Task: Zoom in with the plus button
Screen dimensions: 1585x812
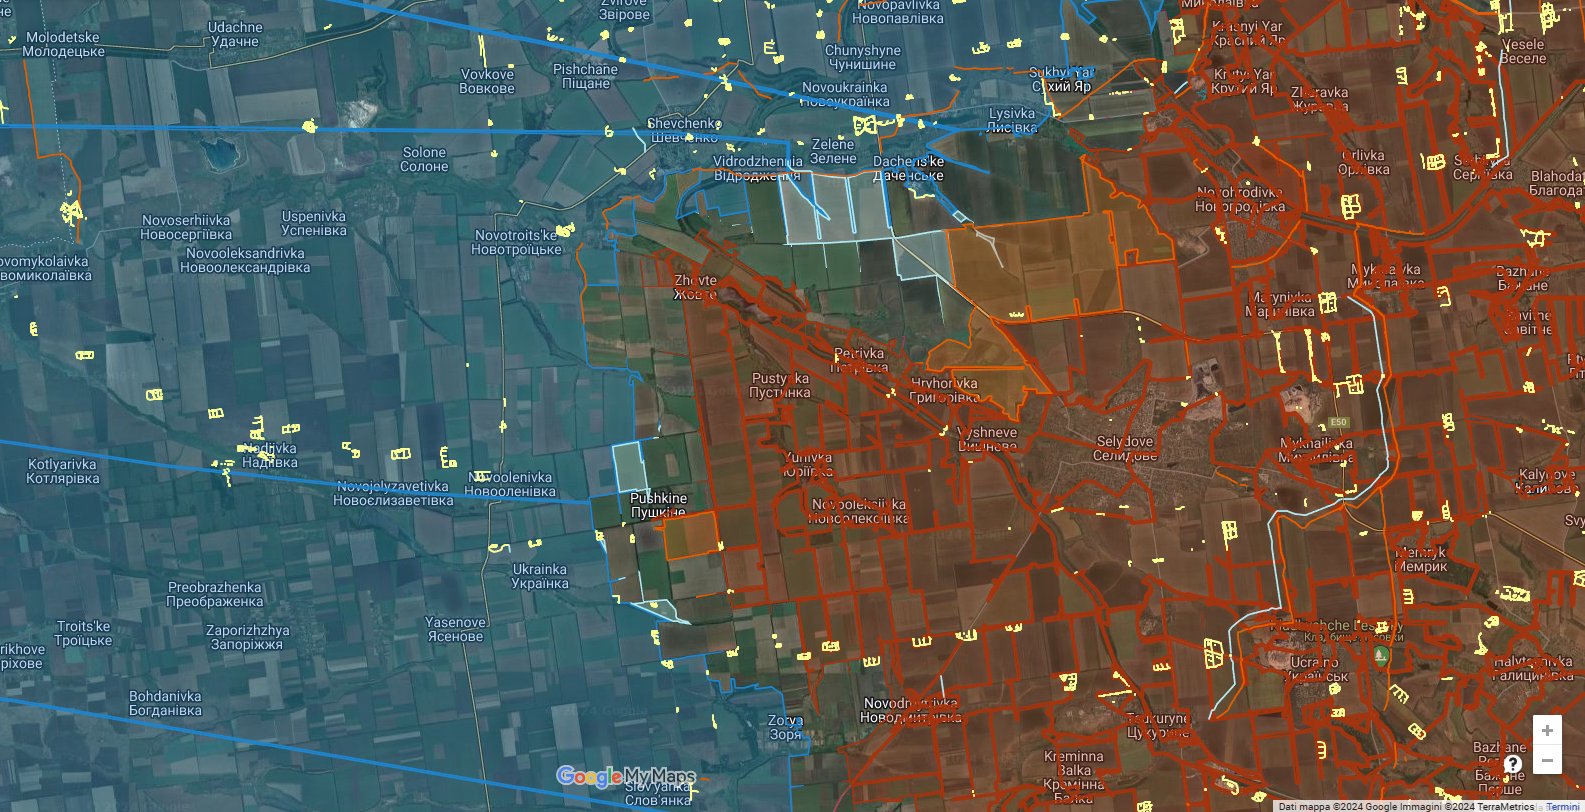Action: click(x=1547, y=730)
